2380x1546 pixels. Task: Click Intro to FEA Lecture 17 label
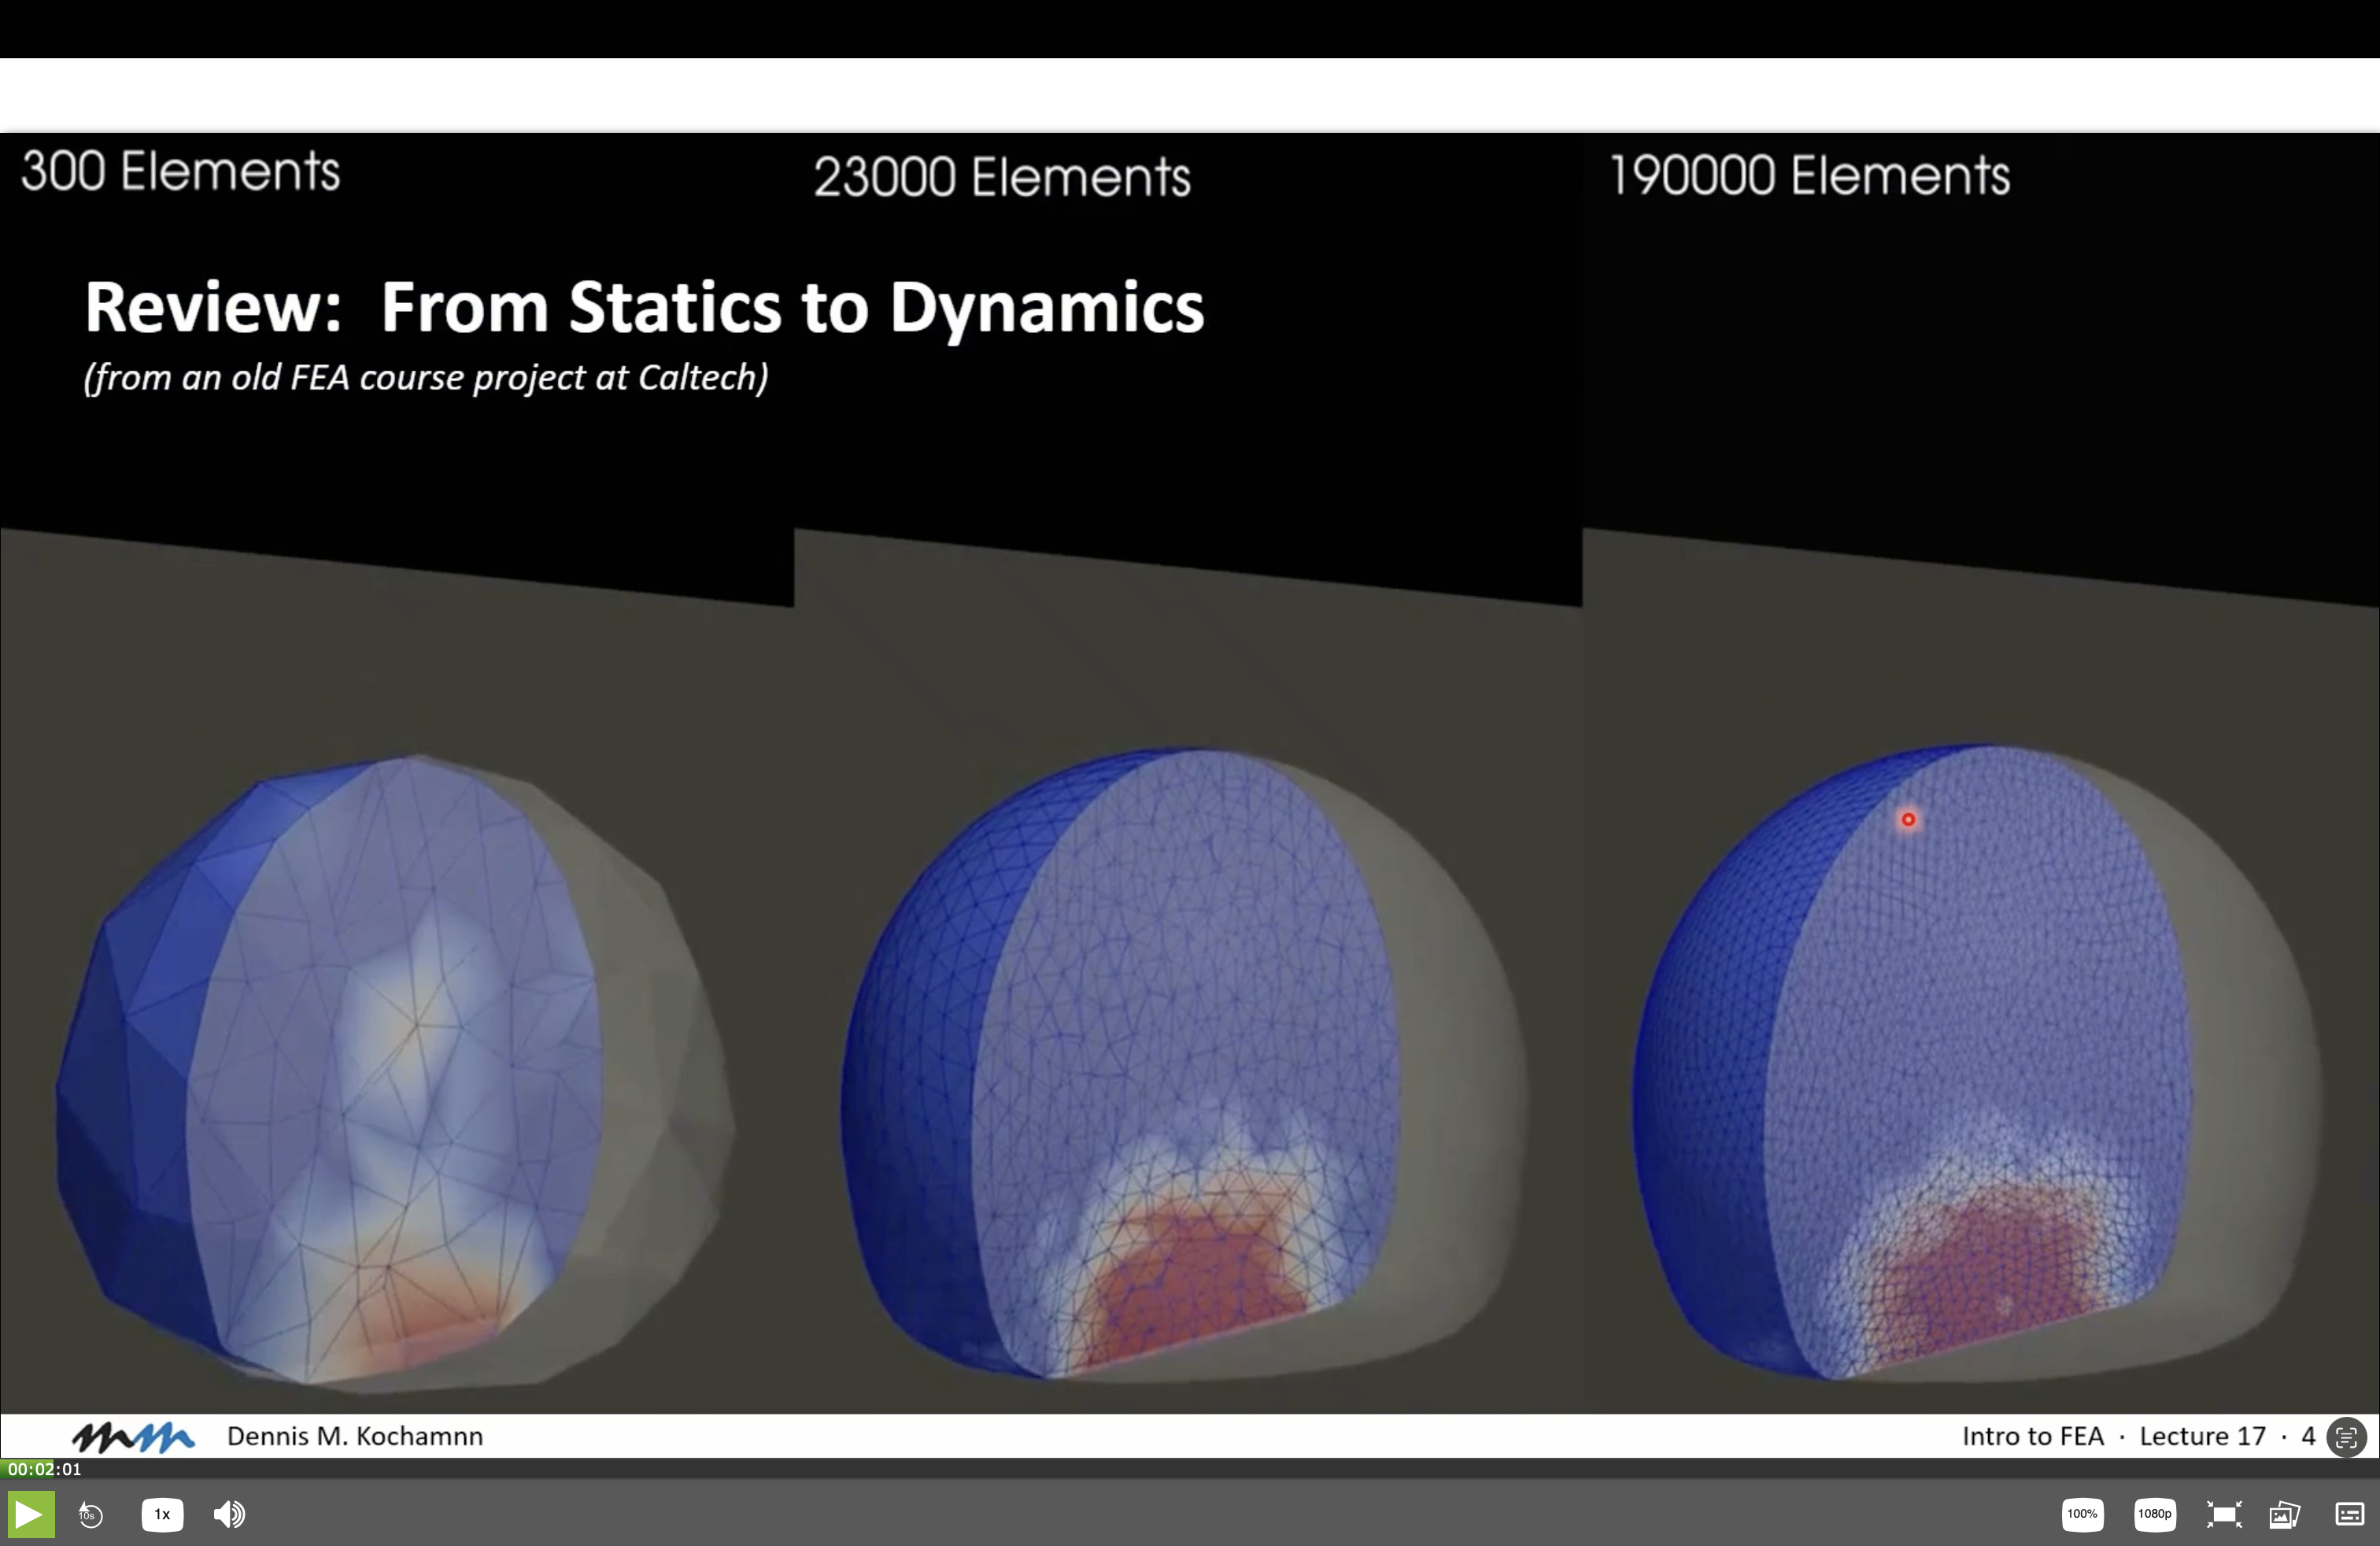click(2113, 1437)
